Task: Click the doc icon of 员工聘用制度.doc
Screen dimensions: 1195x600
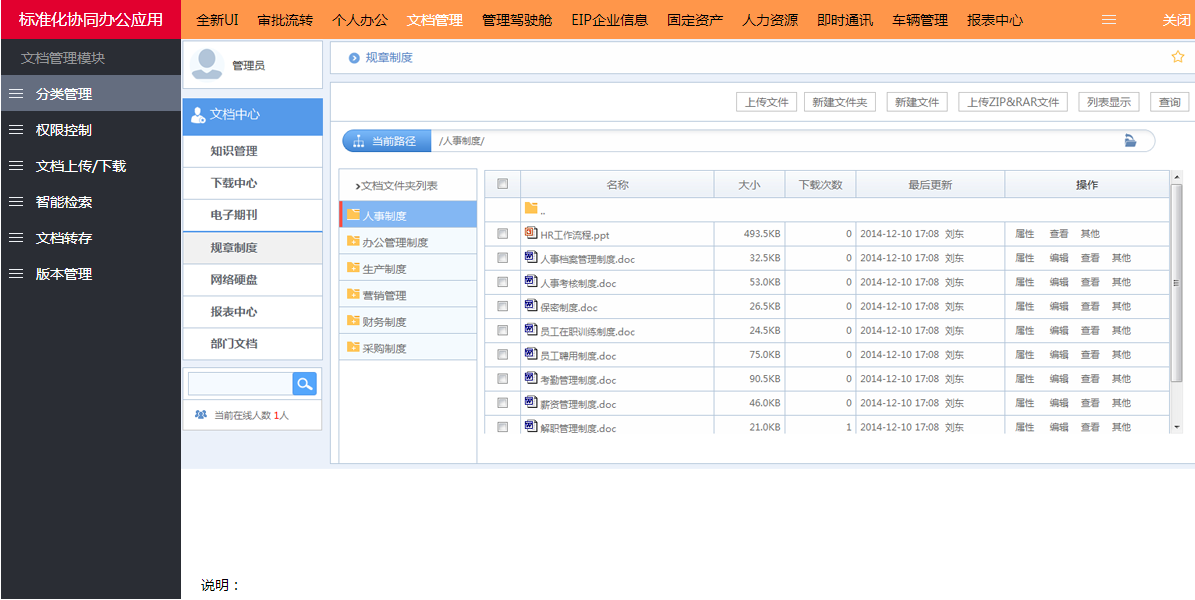Action: [x=531, y=354]
